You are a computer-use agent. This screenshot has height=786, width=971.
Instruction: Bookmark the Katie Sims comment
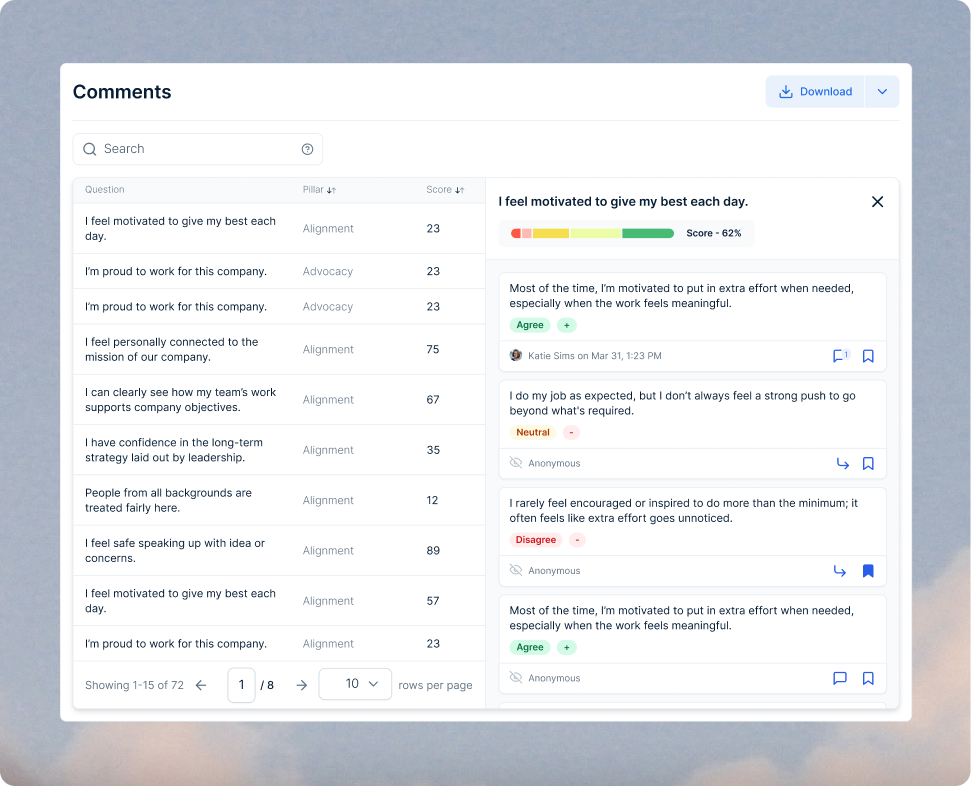coord(868,356)
